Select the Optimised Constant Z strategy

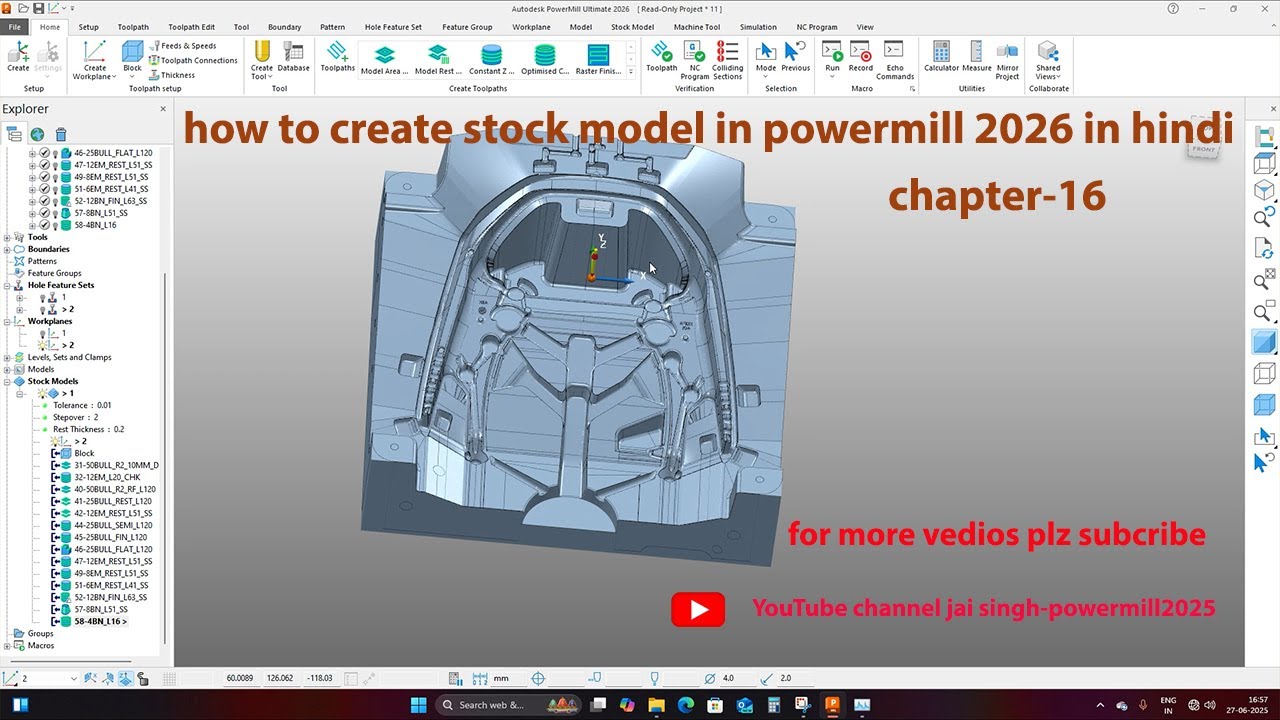coord(545,60)
